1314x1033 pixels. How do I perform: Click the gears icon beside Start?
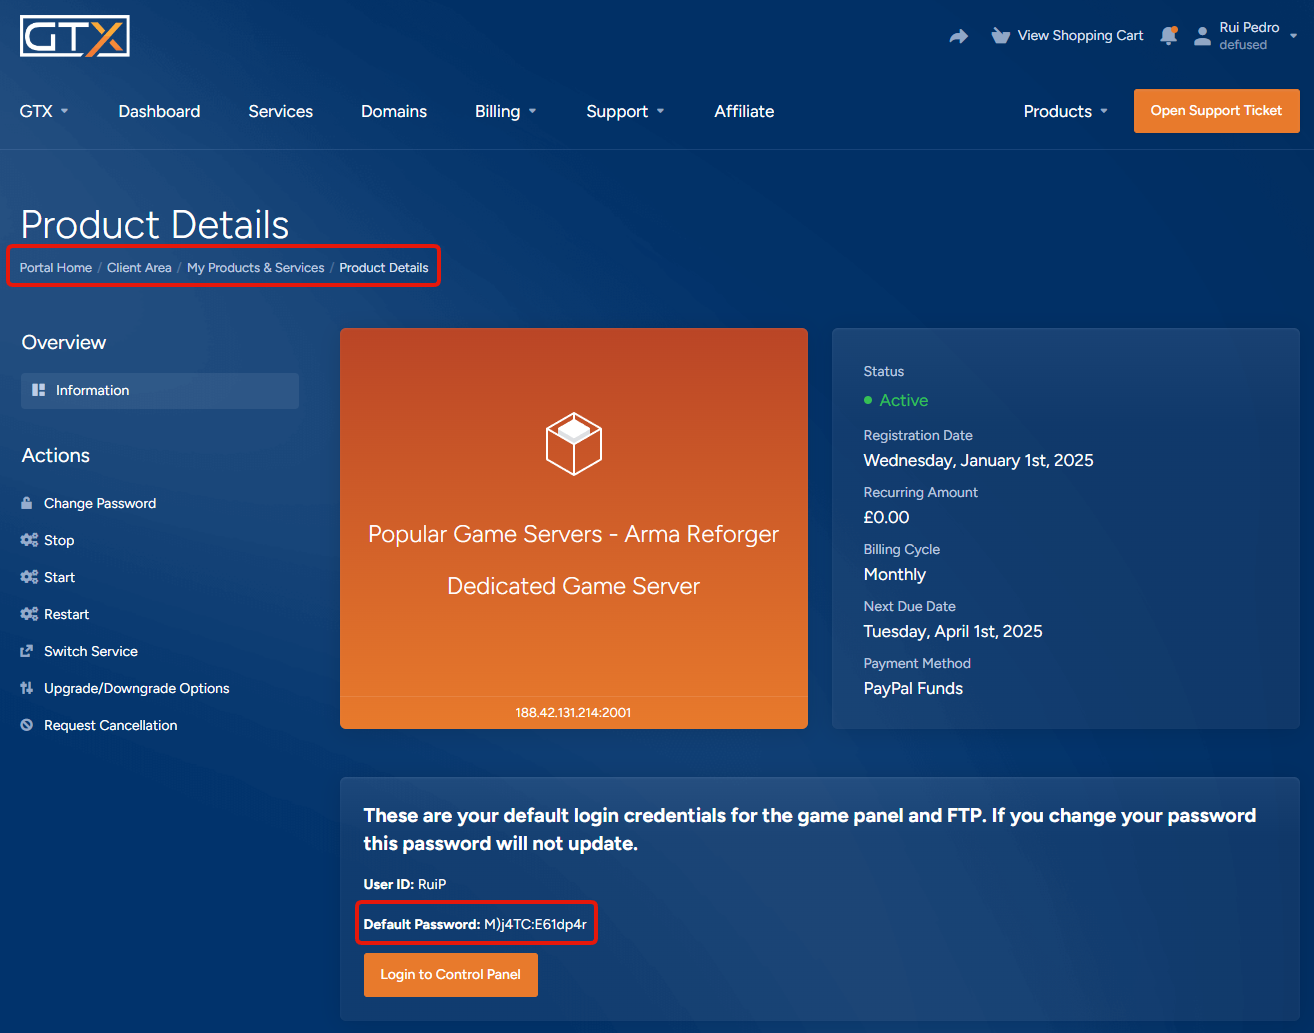(x=29, y=577)
